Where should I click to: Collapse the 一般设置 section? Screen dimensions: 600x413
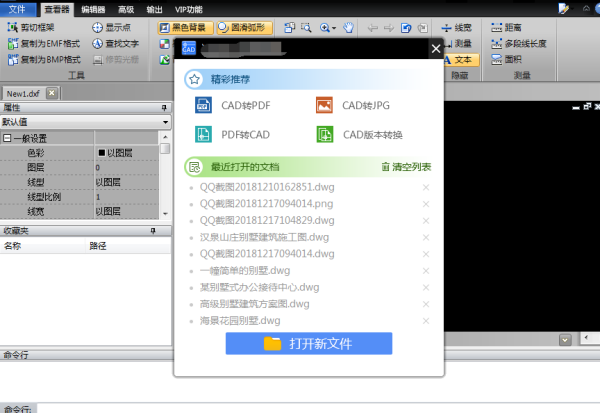(x=7, y=139)
